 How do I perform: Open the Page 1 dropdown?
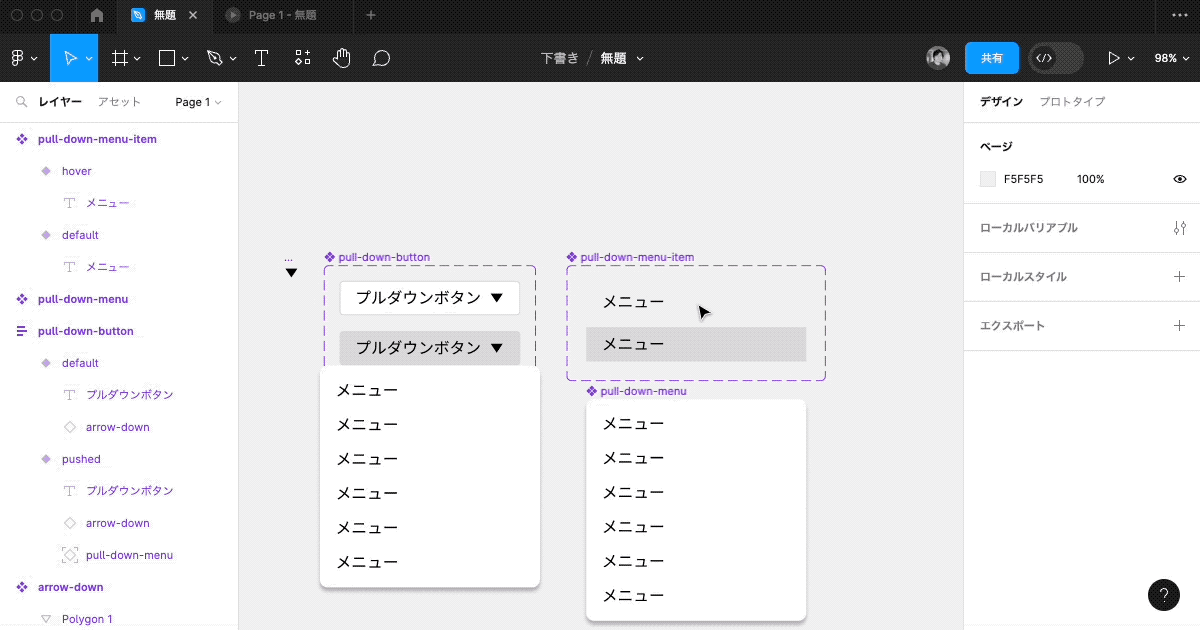click(x=197, y=101)
